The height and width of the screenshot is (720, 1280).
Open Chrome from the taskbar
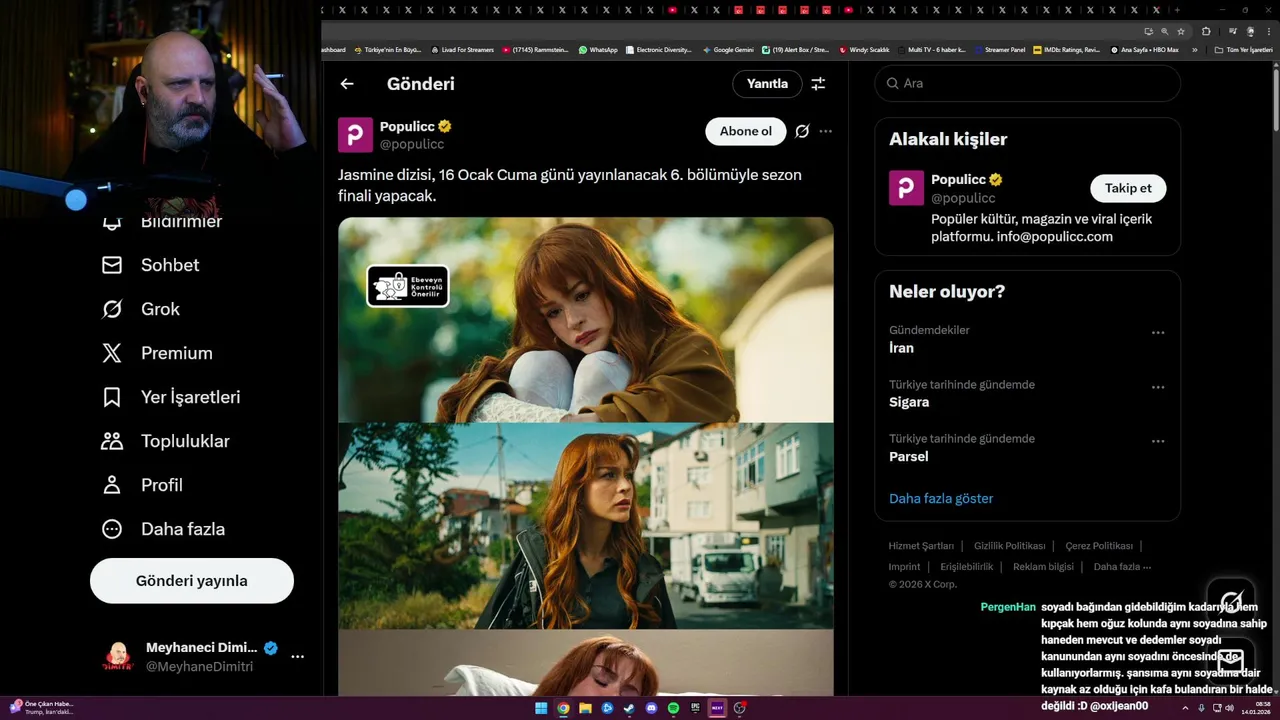pos(563,708)
